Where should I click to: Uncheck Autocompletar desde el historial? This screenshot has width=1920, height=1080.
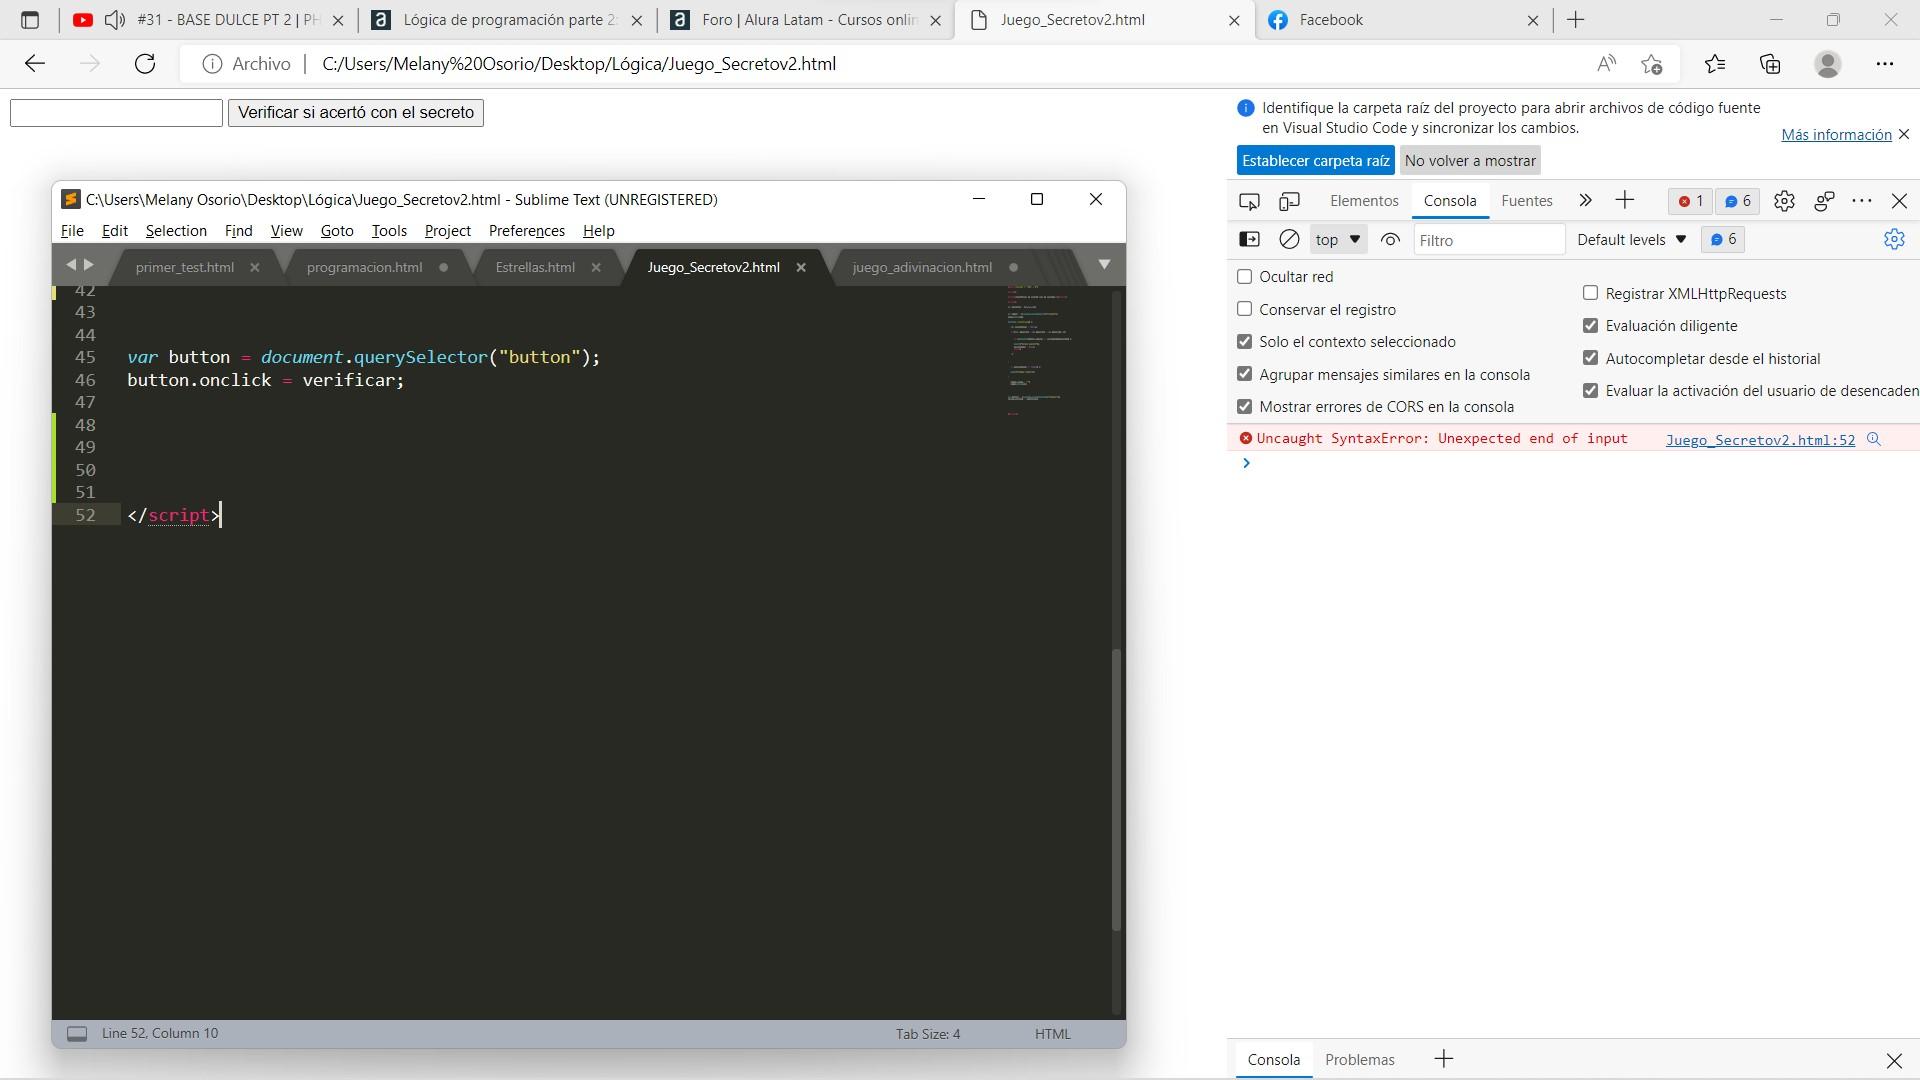(1591, 359)
